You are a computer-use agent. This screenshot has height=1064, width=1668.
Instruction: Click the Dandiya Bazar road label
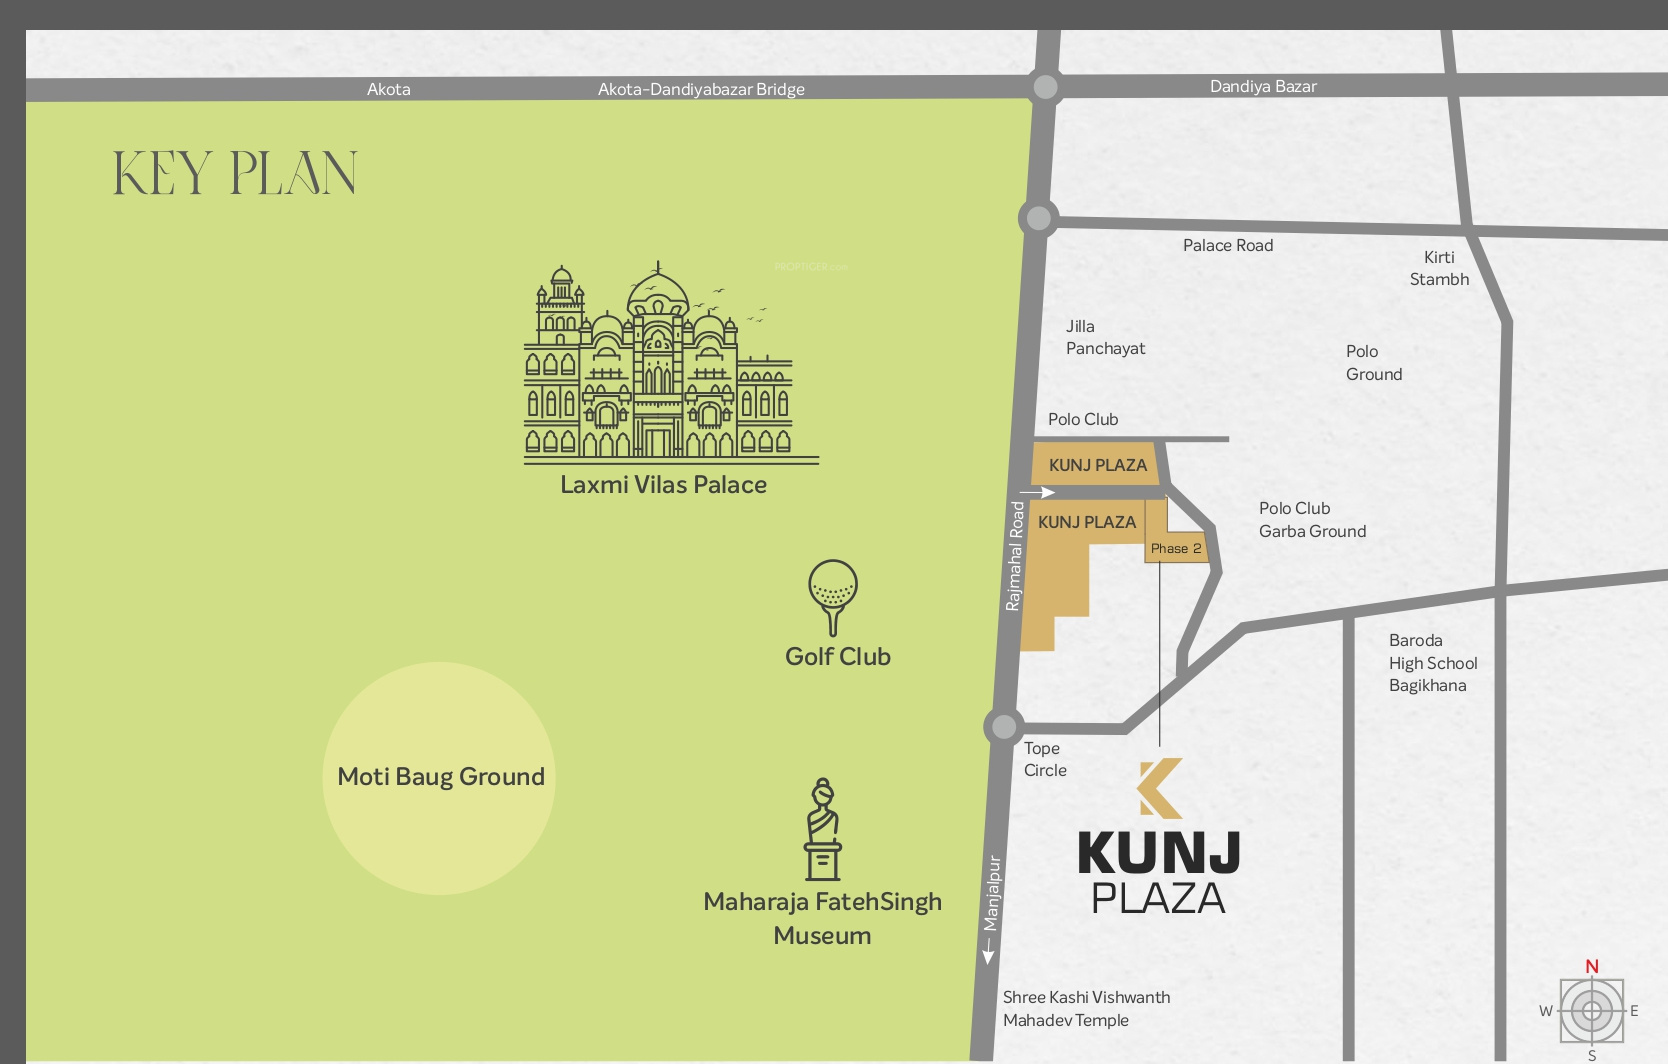[1262, 87]
